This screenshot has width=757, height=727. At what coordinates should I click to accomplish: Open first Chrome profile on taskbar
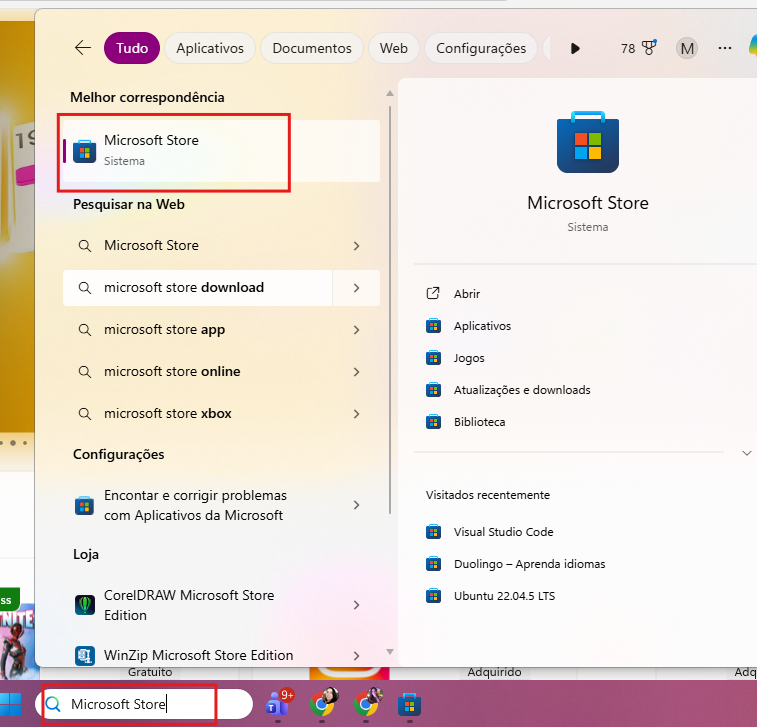click(322, 704)
